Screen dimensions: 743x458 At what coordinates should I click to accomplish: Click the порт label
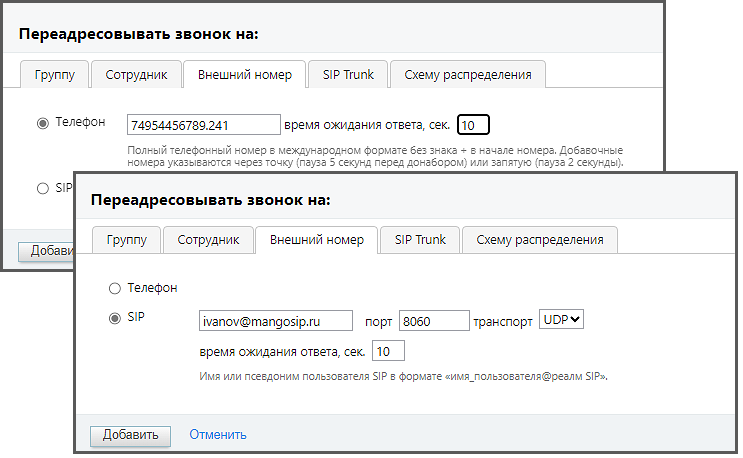[x=378, y=322]
